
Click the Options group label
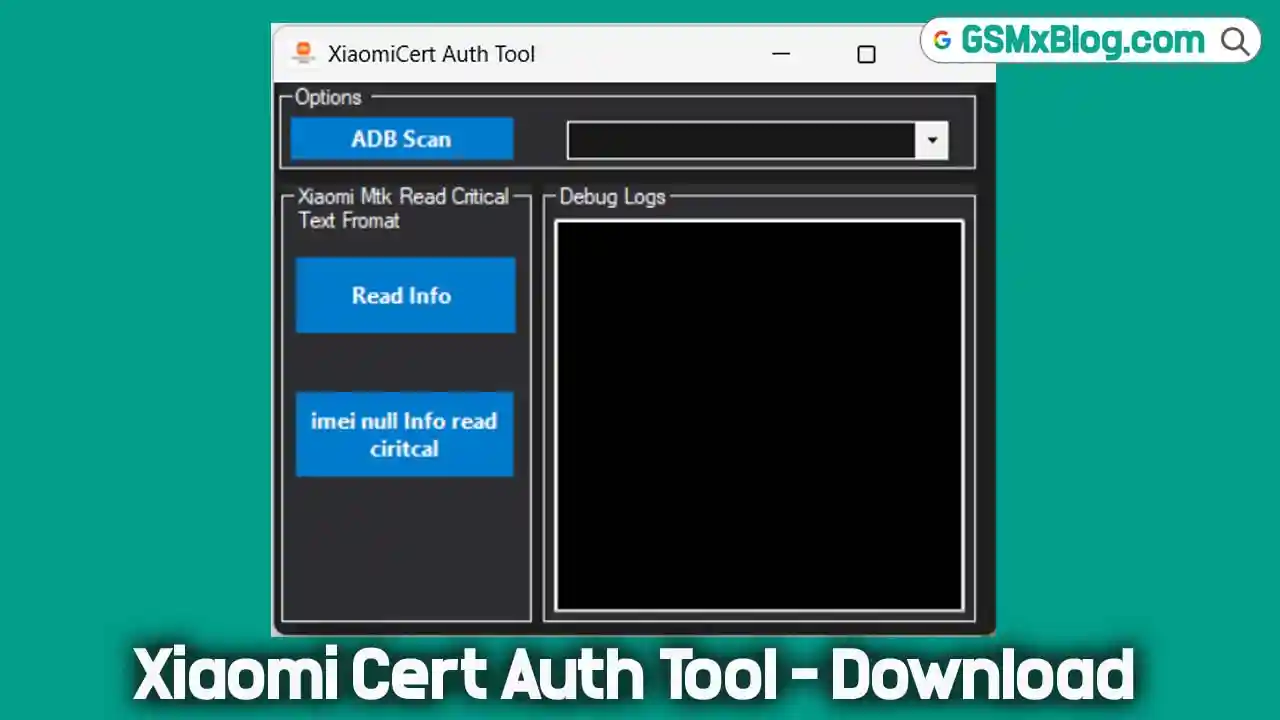pyautogui.click(x=328, y=97)
